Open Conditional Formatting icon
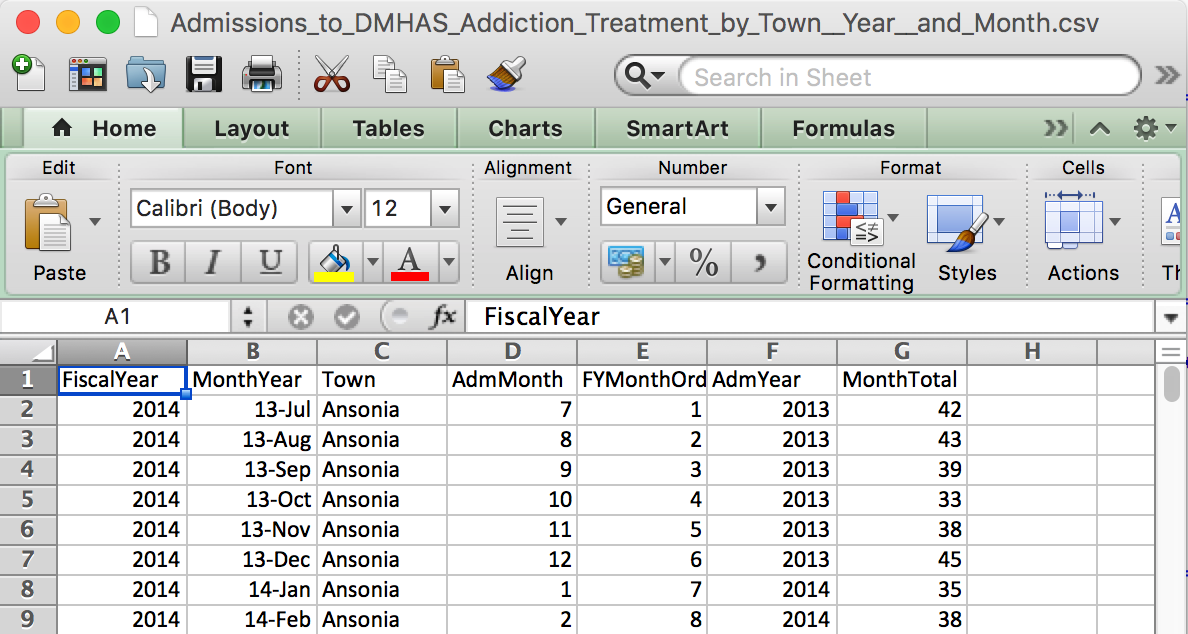 852,219
